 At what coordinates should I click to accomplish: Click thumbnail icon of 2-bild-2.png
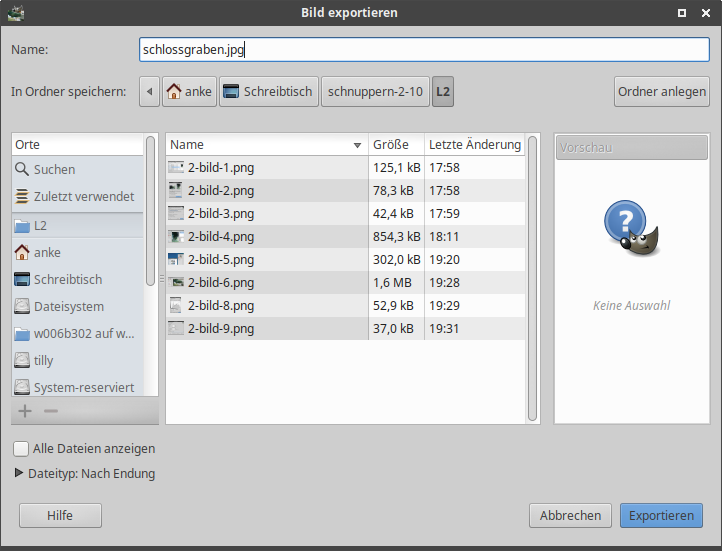click(x=176, y=191)
